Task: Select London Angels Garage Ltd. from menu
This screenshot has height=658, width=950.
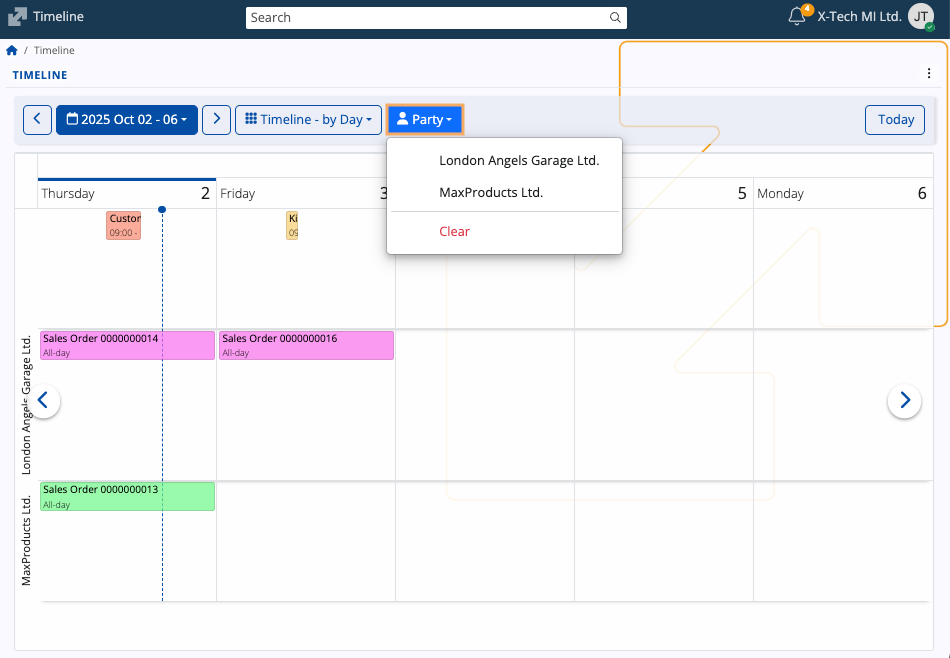Action: click(518, 161)
